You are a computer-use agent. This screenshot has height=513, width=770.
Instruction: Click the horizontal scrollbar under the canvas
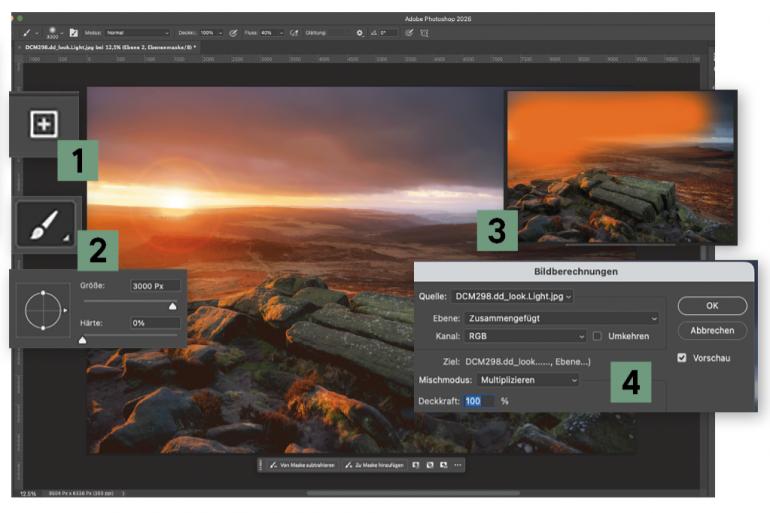pyautogui.click(x=413, y=492)
